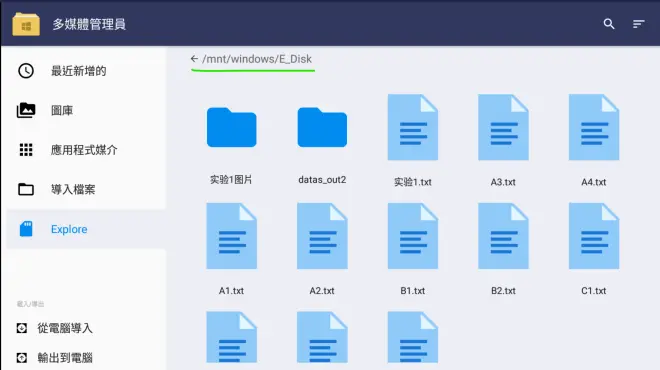Open the 实验1.txt file icon

coord(412,127)
